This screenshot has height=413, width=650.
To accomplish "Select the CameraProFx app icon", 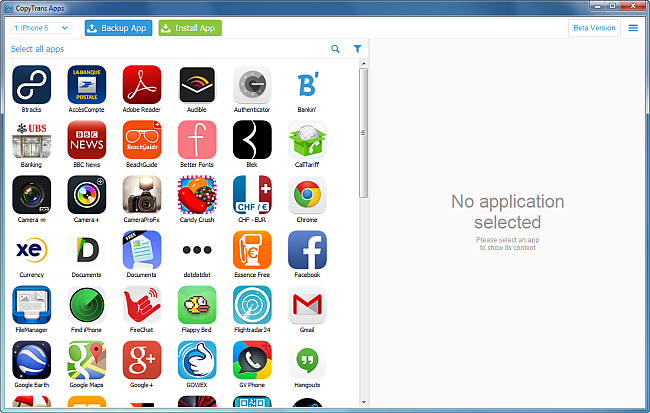I will (142, 195).
